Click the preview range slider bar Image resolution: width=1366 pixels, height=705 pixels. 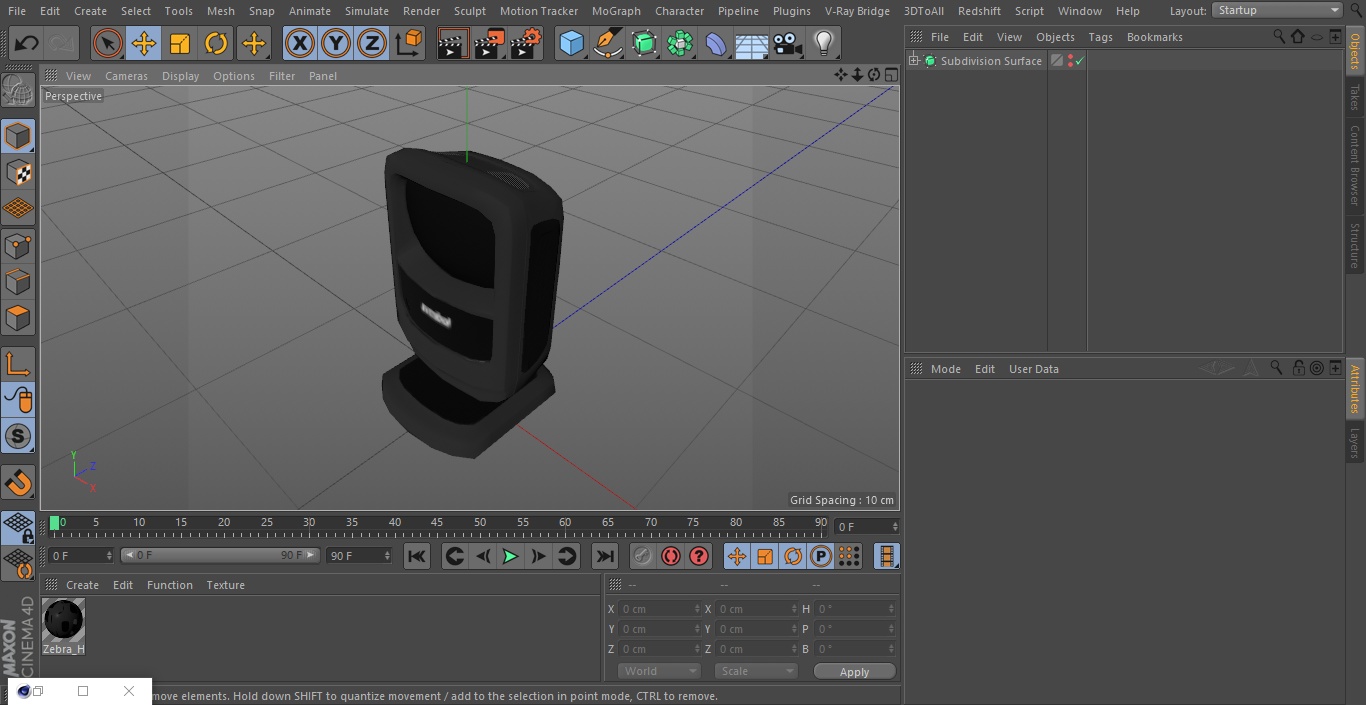click(x=220, y=555)
